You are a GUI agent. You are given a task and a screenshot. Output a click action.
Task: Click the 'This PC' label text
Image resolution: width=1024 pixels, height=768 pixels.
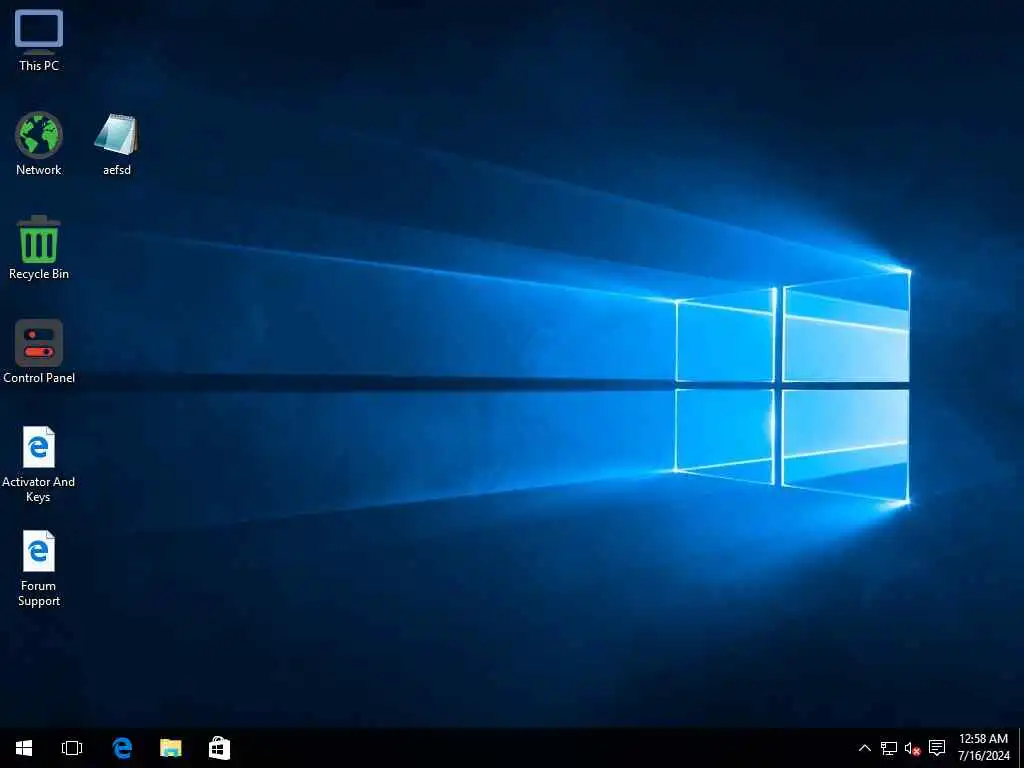(39, 66)
